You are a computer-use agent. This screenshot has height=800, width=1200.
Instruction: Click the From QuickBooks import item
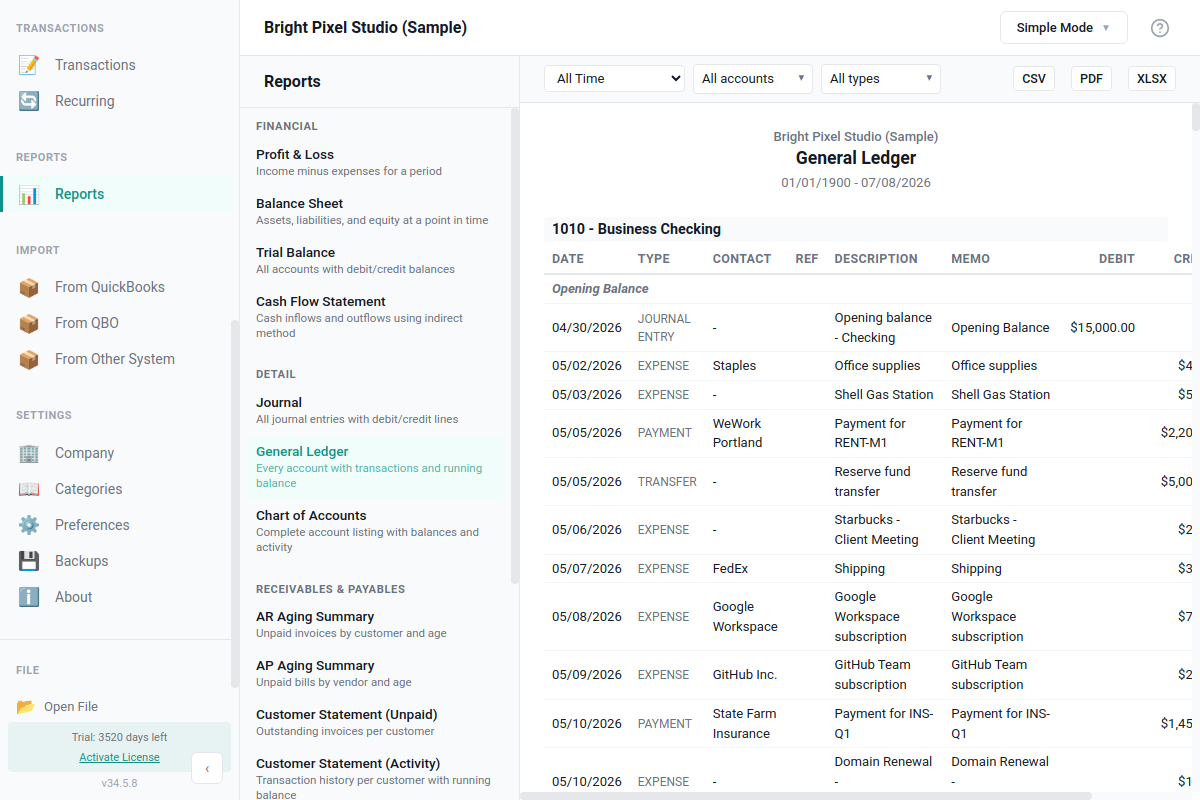click(117, 287)
